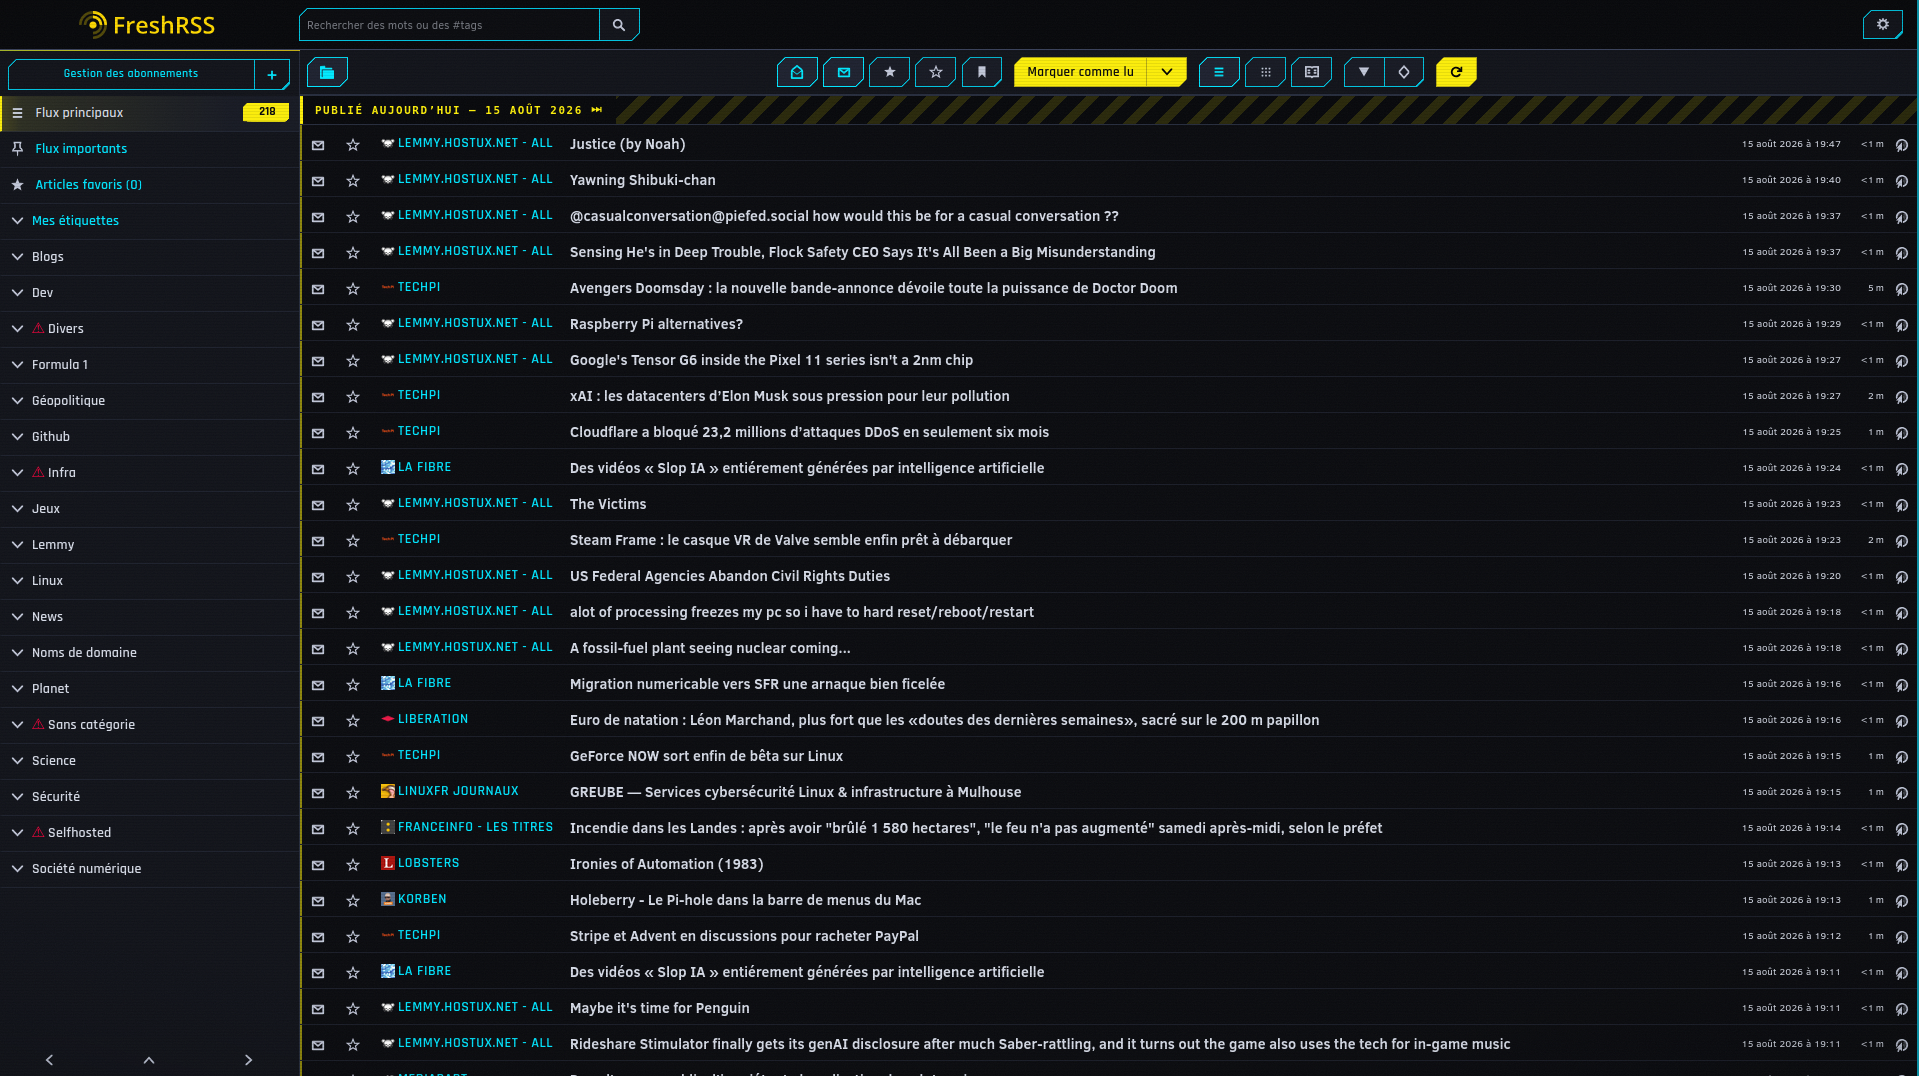The height and width of the screenshot is (1076, 1919).
Task: Click the open-envelope filter icon in toolbar
Action: pyautogui.click(x=797, y=72)
